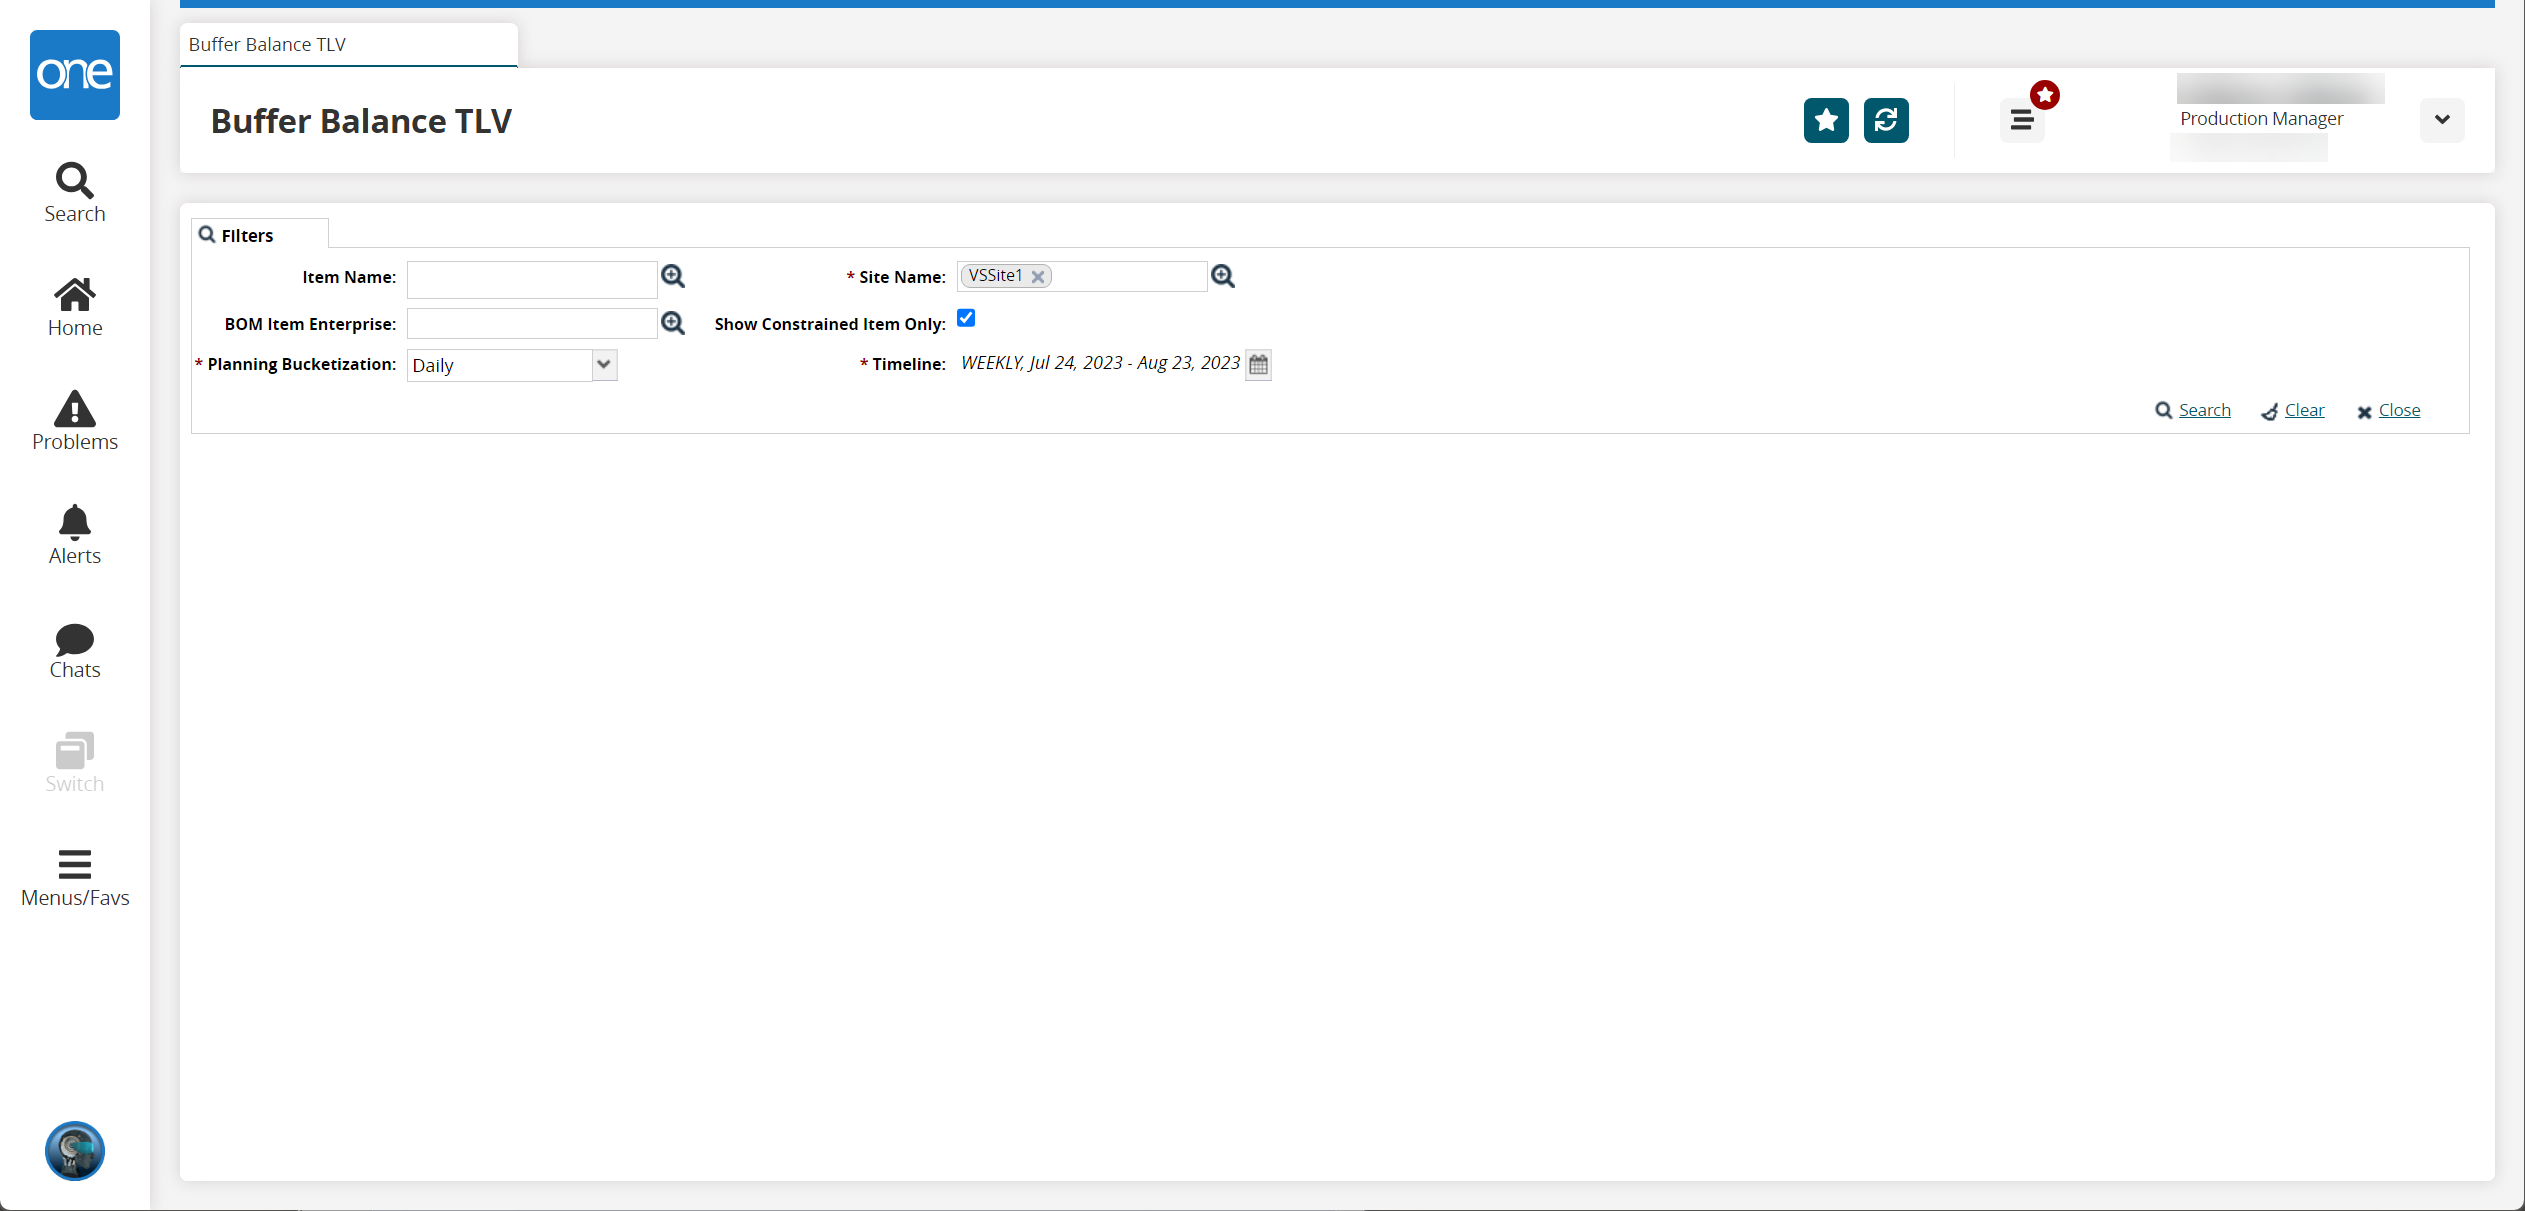Viewport: 2525px width, 1211px height.
Task: Expand the Planning Bucketization dropdown
Action: coord(604,364)
